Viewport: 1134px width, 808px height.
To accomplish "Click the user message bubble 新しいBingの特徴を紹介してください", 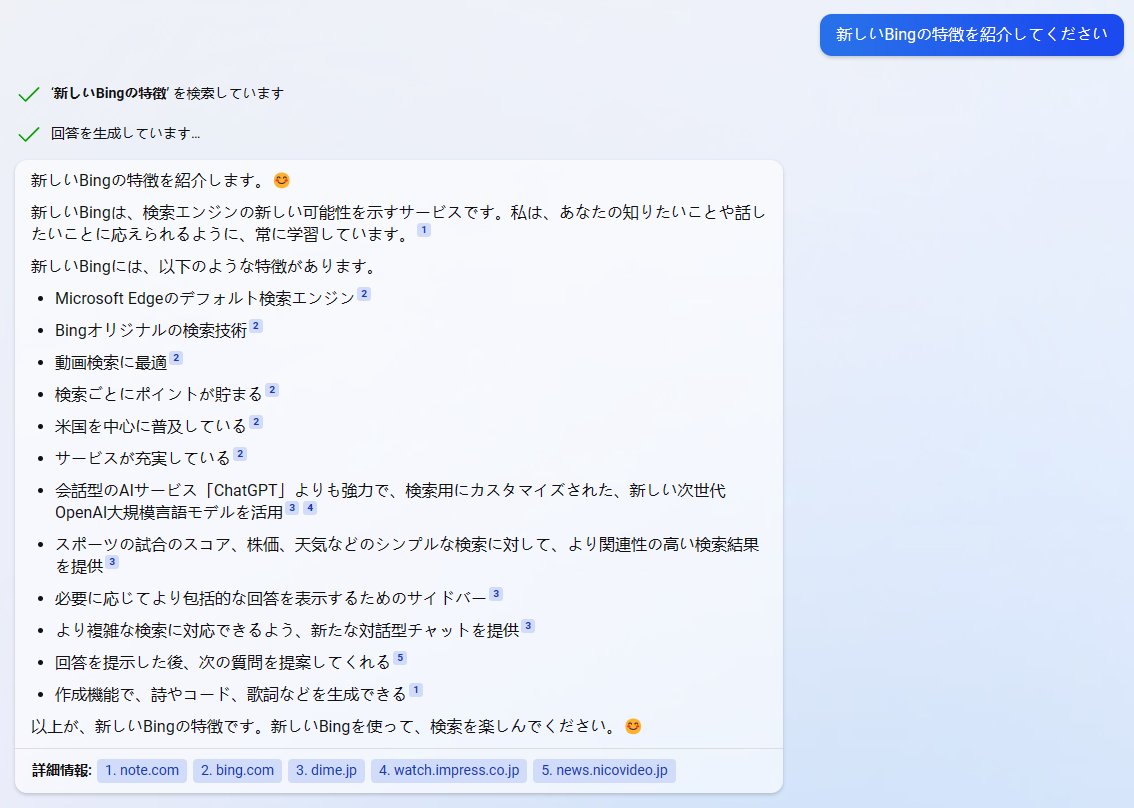I will coord(971,35).
